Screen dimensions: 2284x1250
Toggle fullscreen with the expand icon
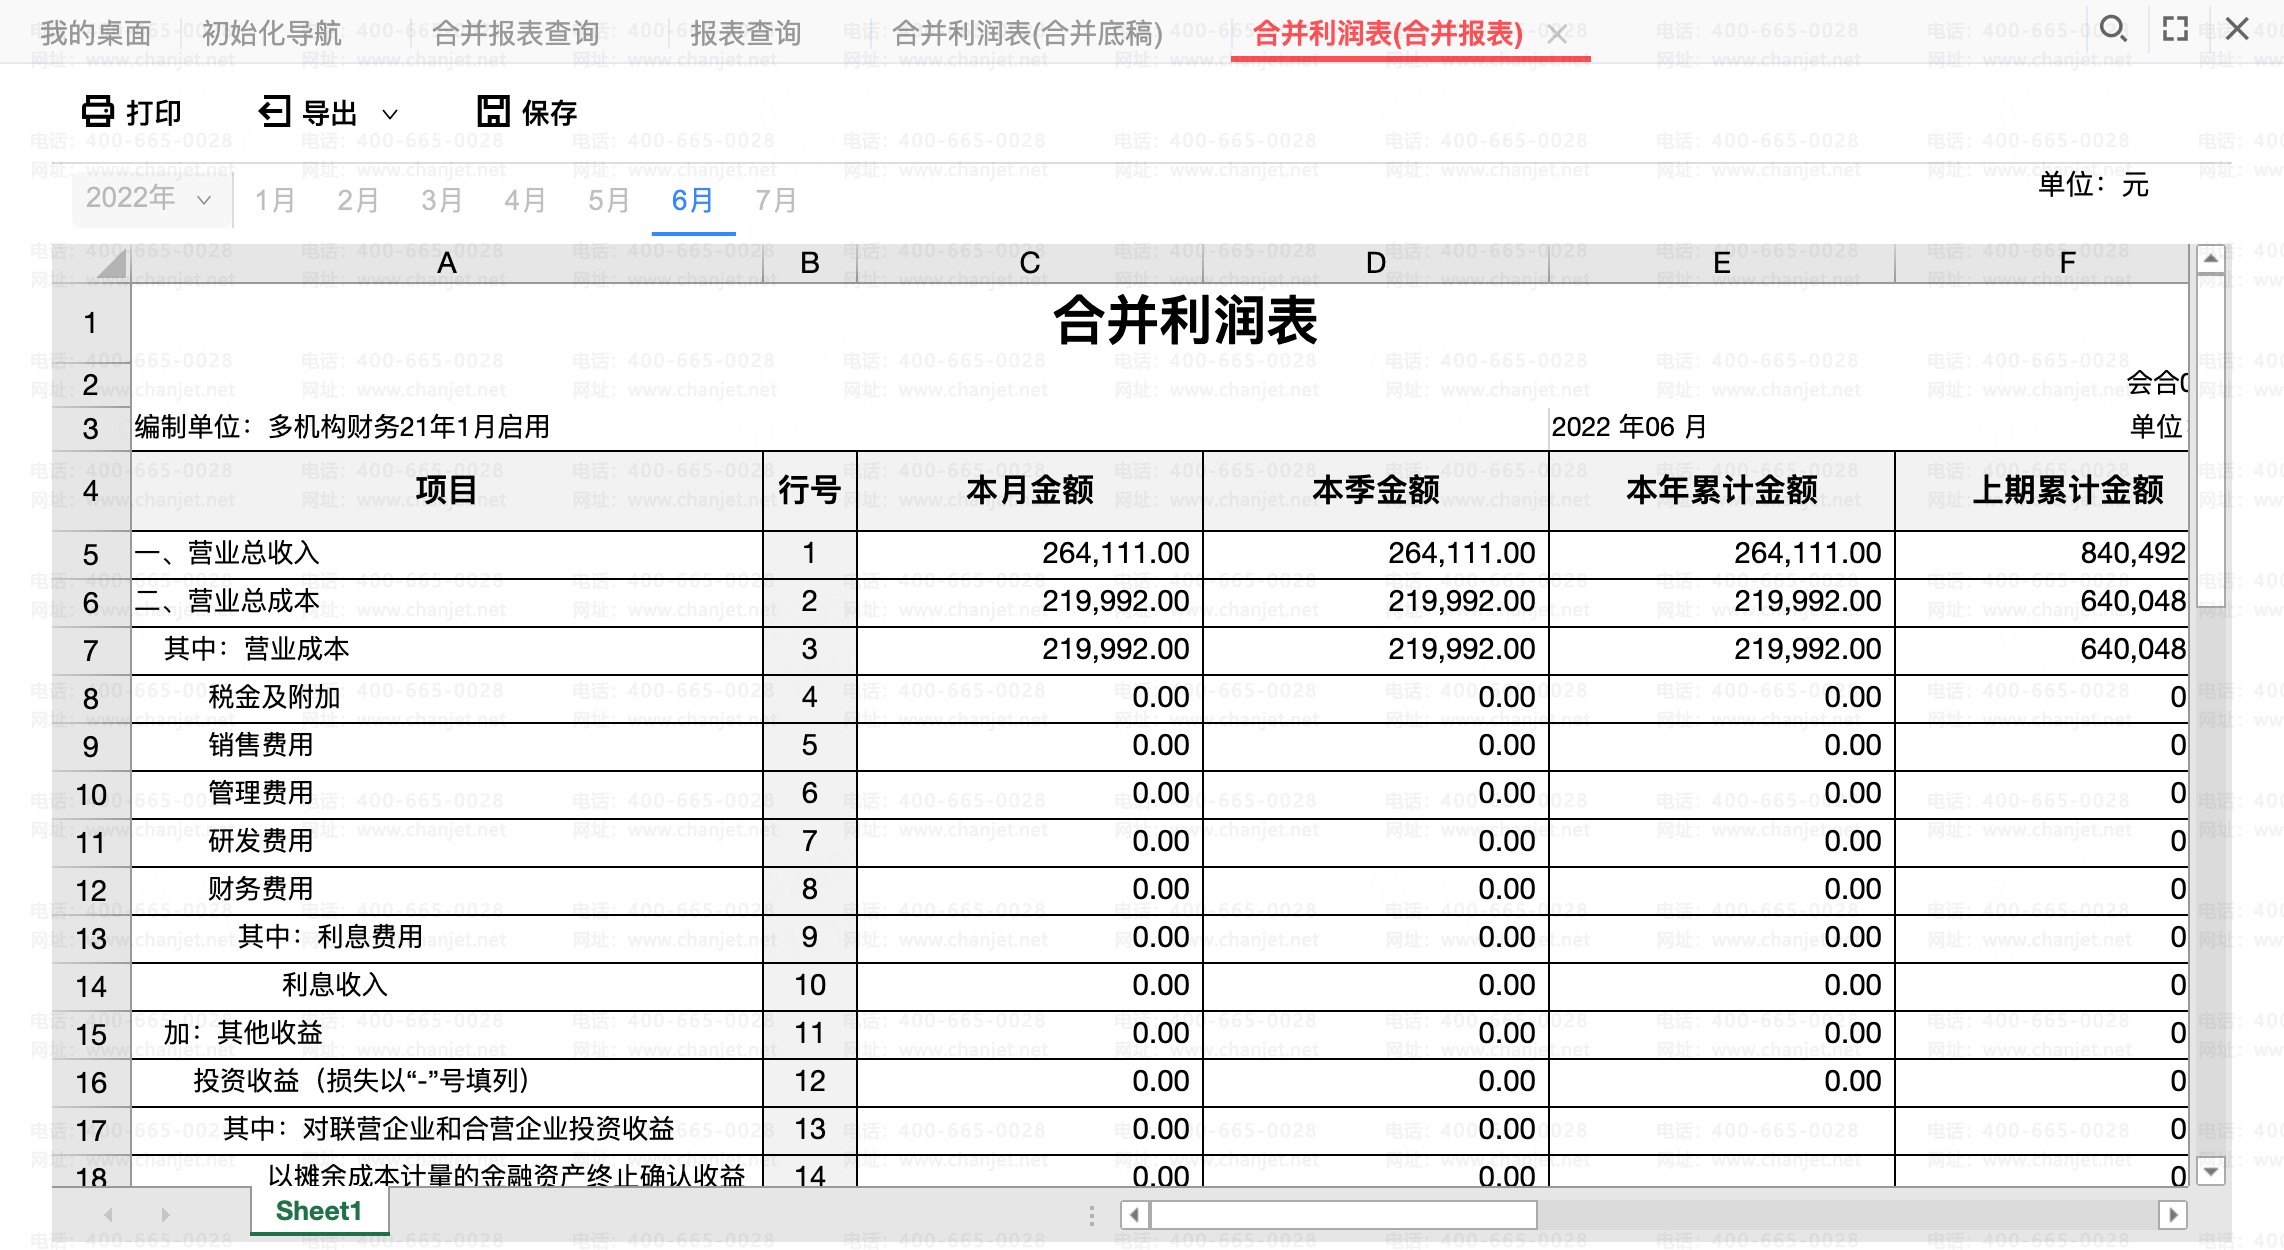(x=2175, y=29)
